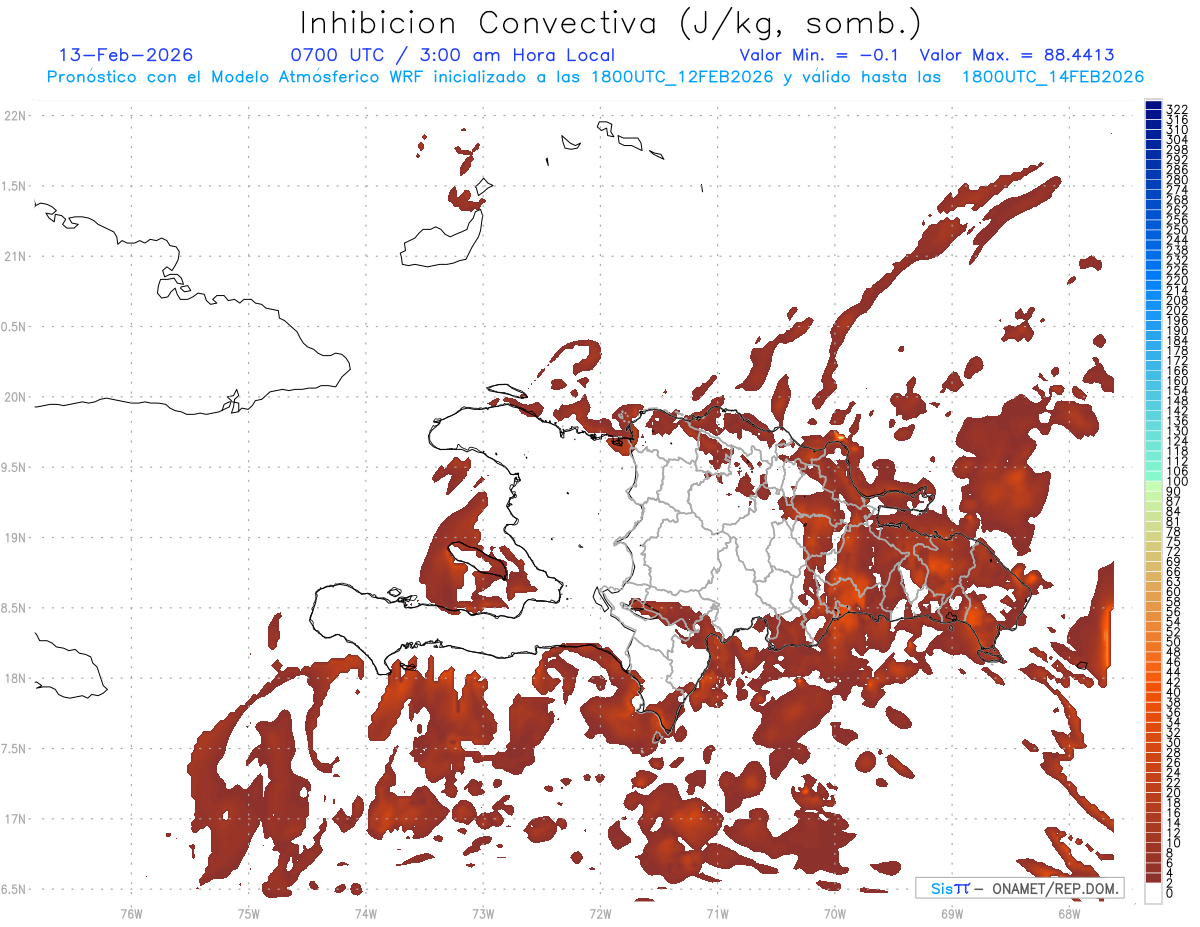The width and height of the screenshot is (1200, 927).
Task: Click the "0" color scale label
Action: click(1170, 893)
